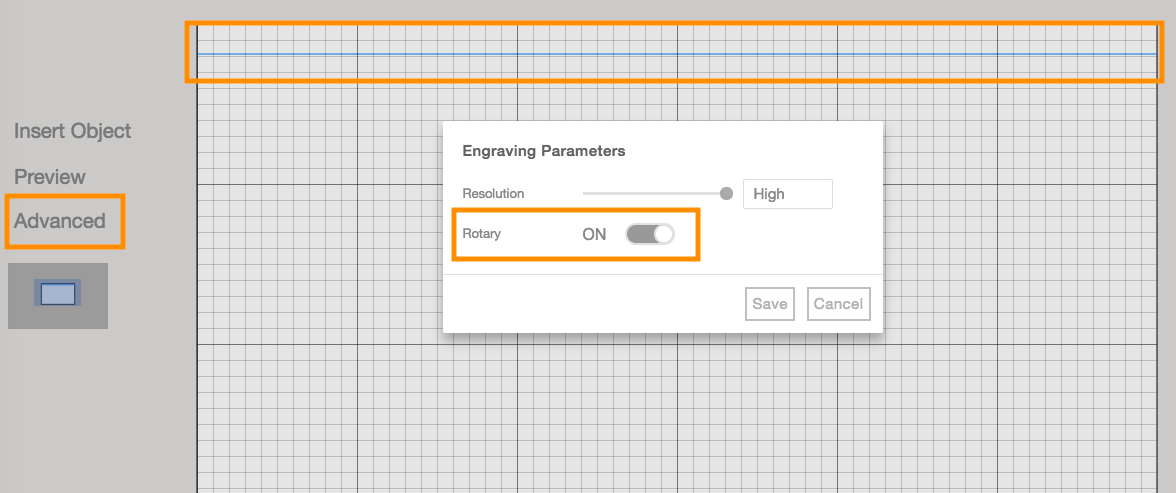Click the Rotary label text
The image size is (1176, 493).
tap(481, 234)
